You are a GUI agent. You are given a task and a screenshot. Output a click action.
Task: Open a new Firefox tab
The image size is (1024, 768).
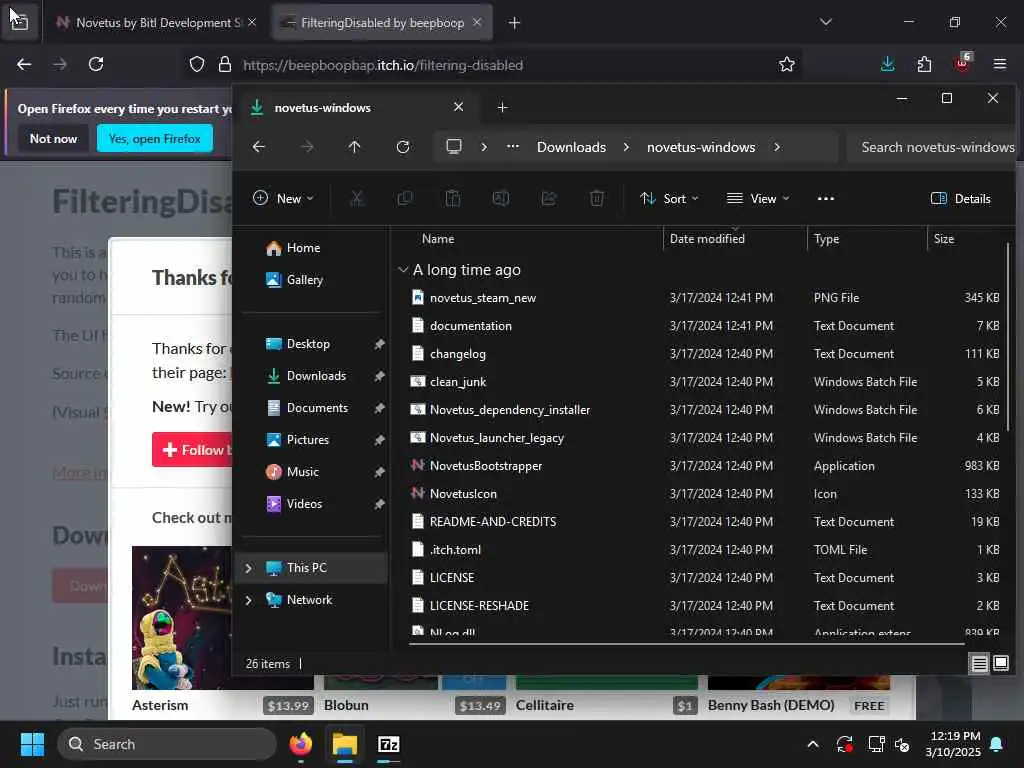pos(515,23)
